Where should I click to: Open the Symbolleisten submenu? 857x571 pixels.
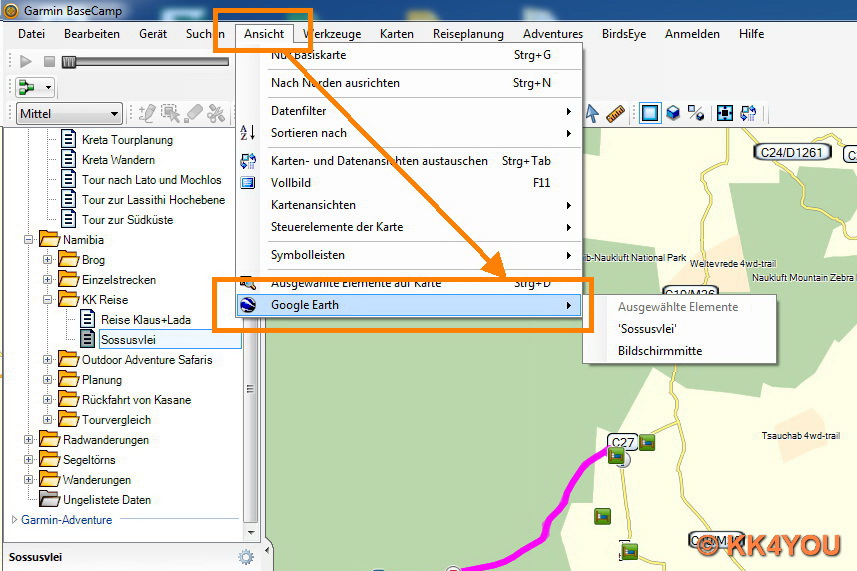[410, 255]
